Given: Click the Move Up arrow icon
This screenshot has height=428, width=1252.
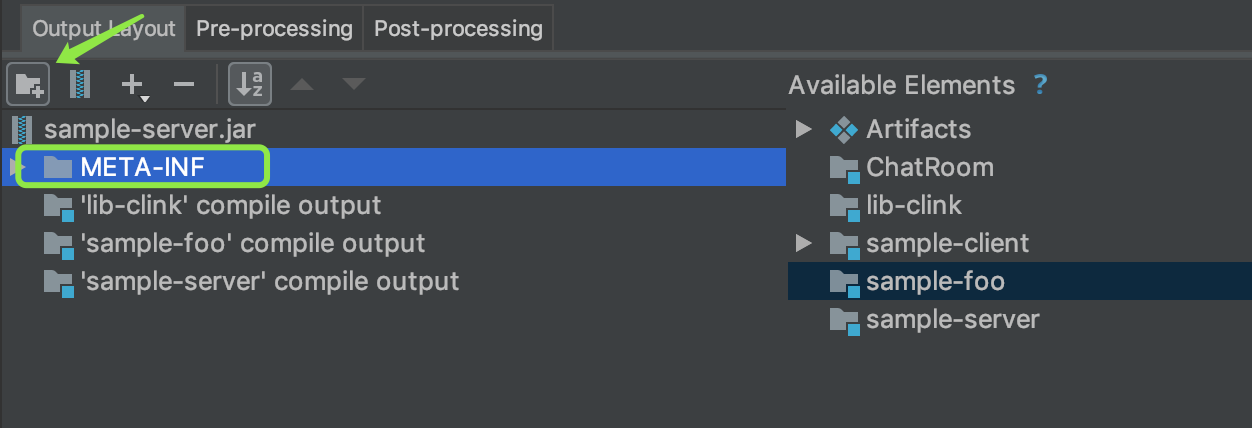Looking at the screenshot, I should coord(302,85).
